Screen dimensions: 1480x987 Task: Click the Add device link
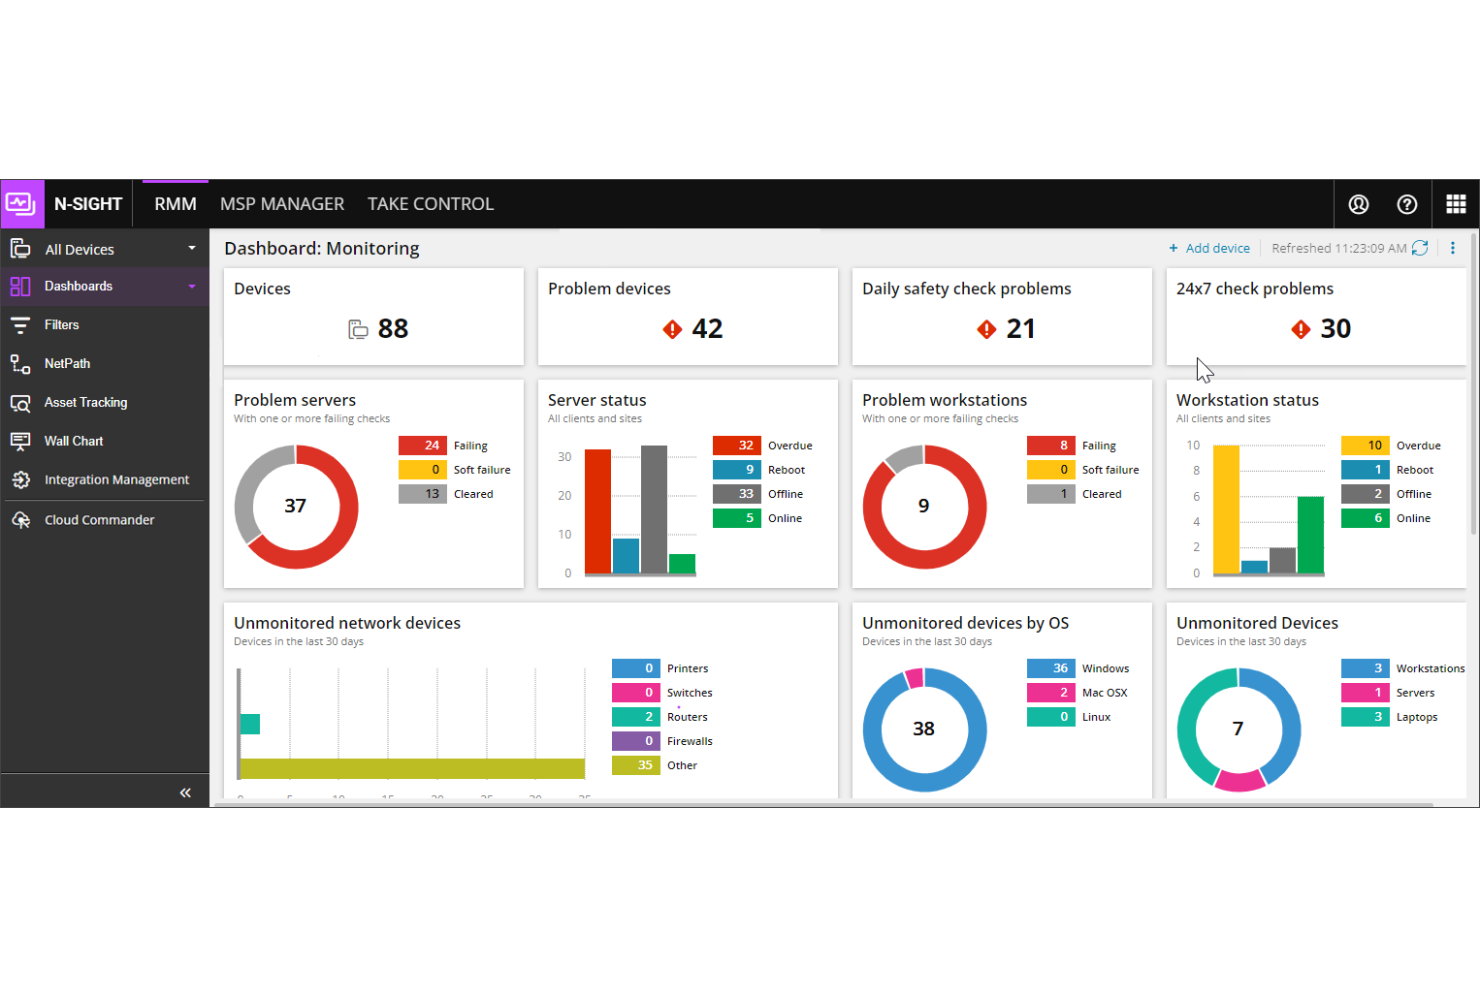(x=1209, y=248)
